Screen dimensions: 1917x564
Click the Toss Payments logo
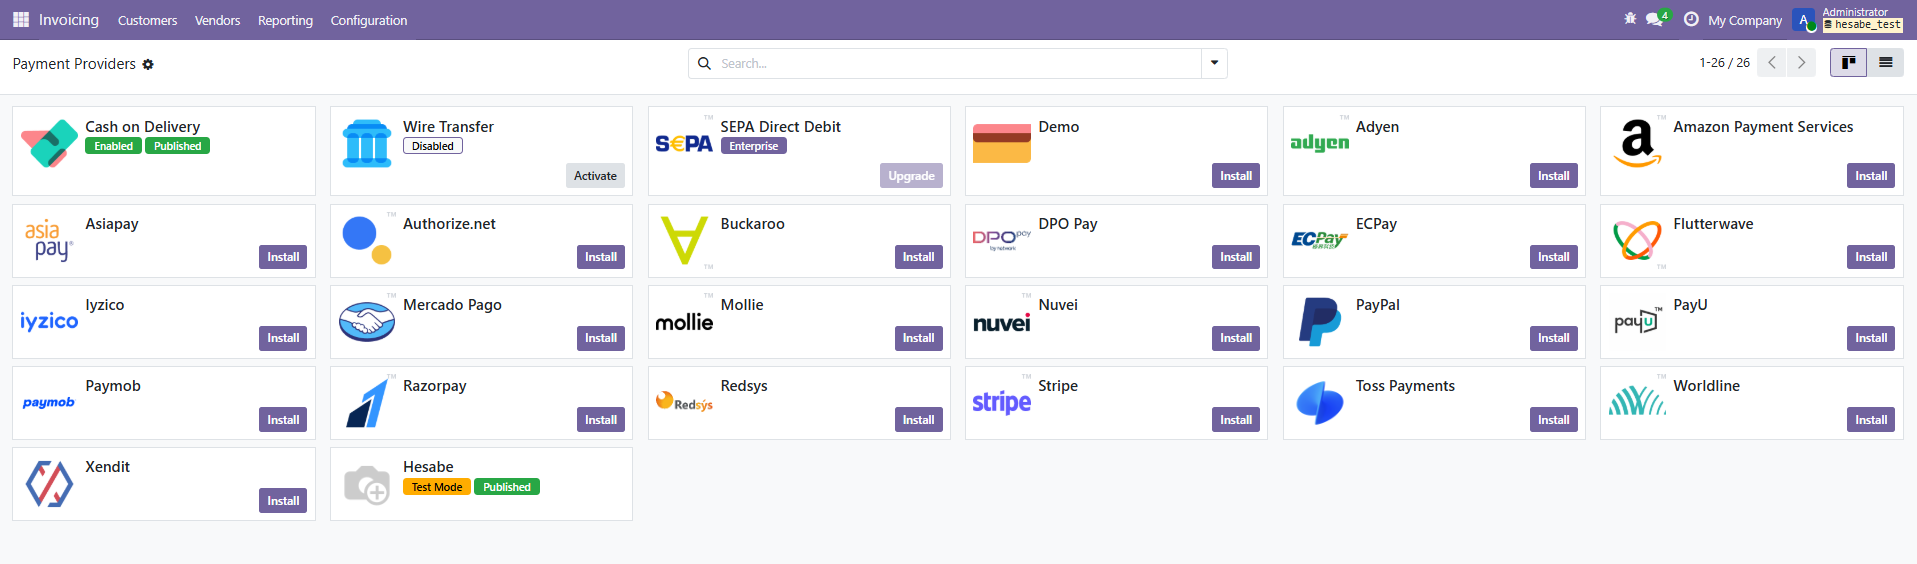pyautogui.click(x=1320, y=403)
